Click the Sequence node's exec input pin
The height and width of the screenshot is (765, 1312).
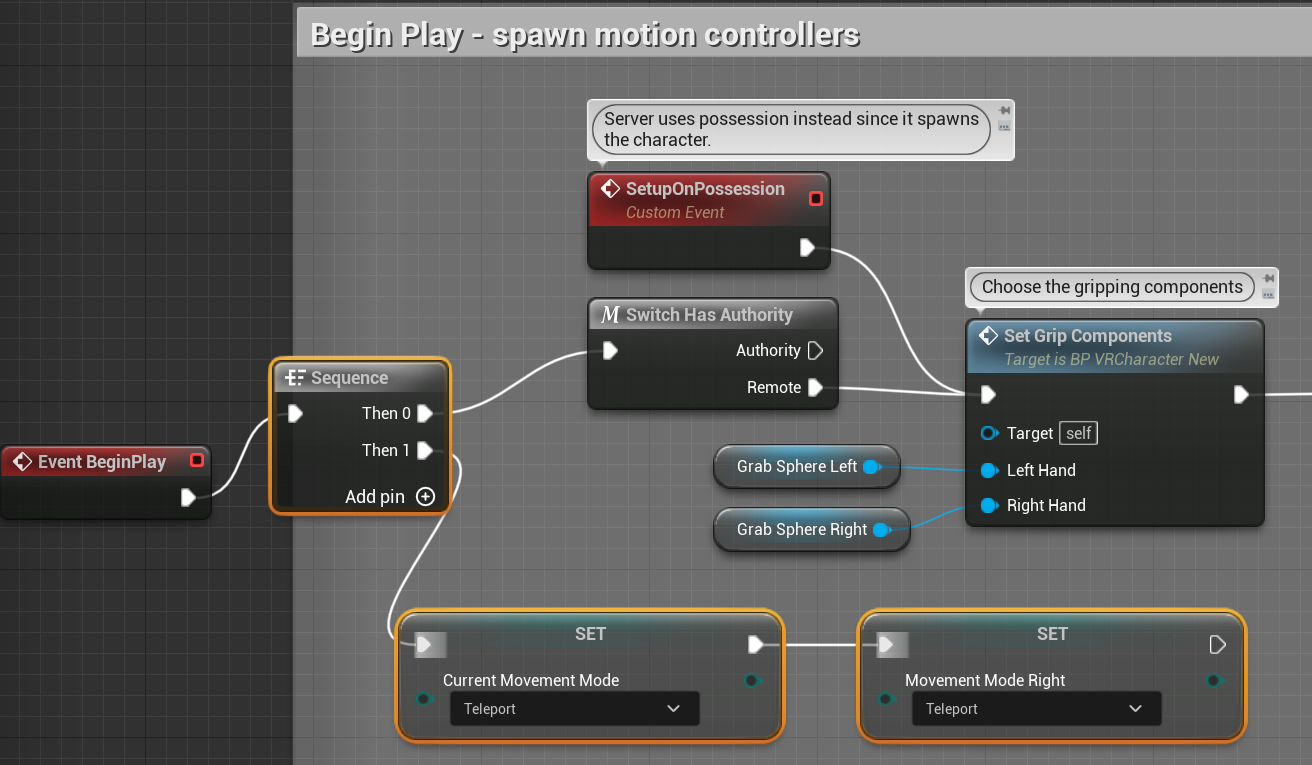(x=296, y=413)
